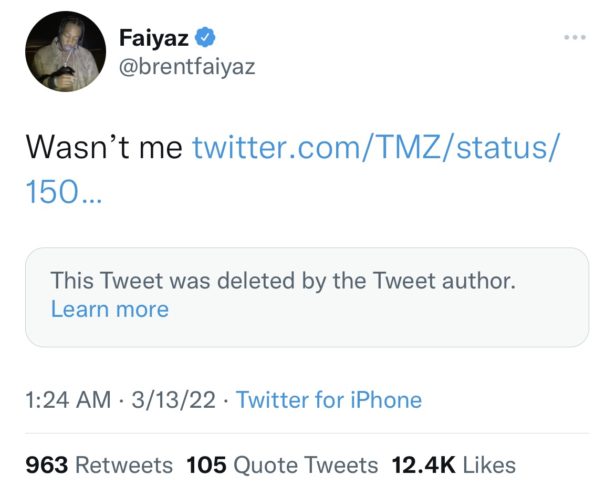Open Faiyaz's profile picture
595x485 pixels.
click(x=66, y=51)
